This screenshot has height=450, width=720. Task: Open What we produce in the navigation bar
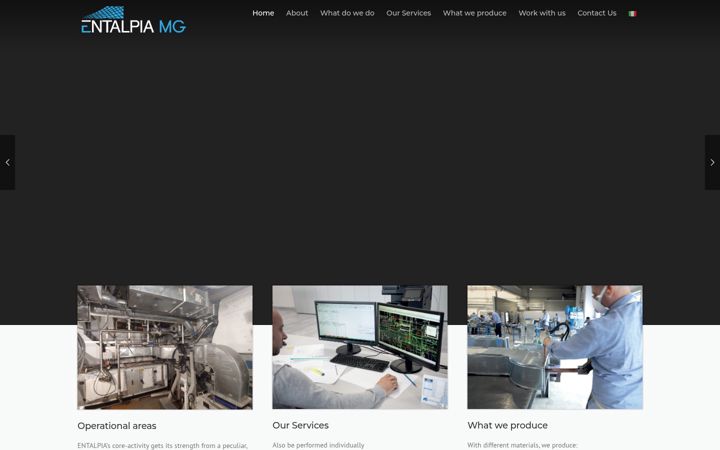tap(475, 13)
